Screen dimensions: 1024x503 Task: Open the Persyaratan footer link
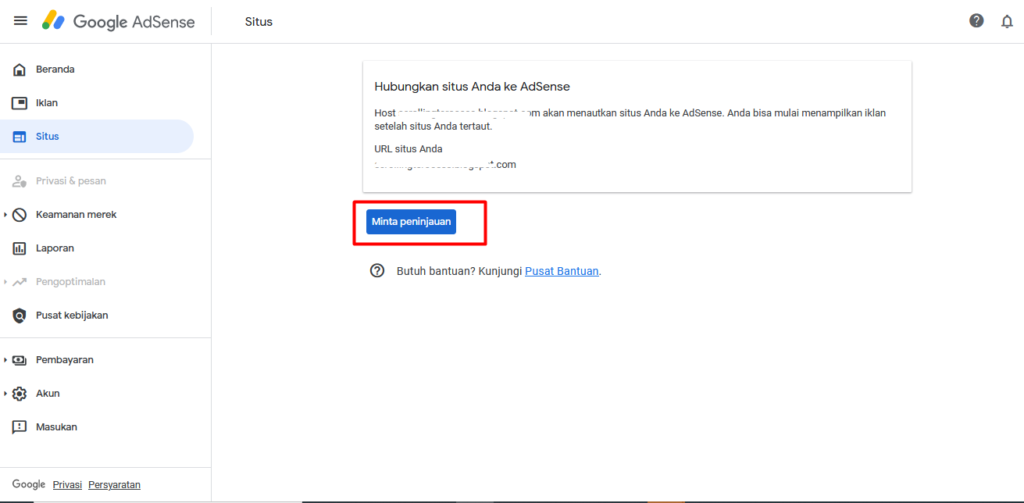pos(114,485)
